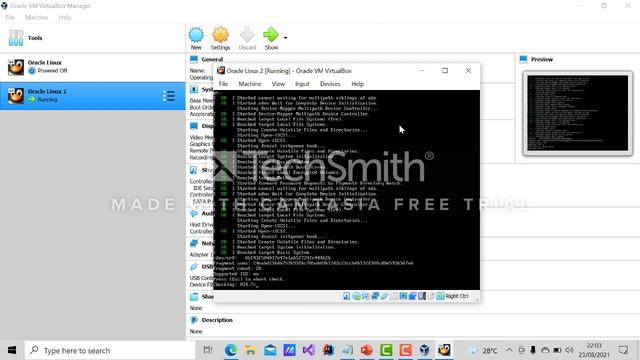Click the USB section header icon

194,267
